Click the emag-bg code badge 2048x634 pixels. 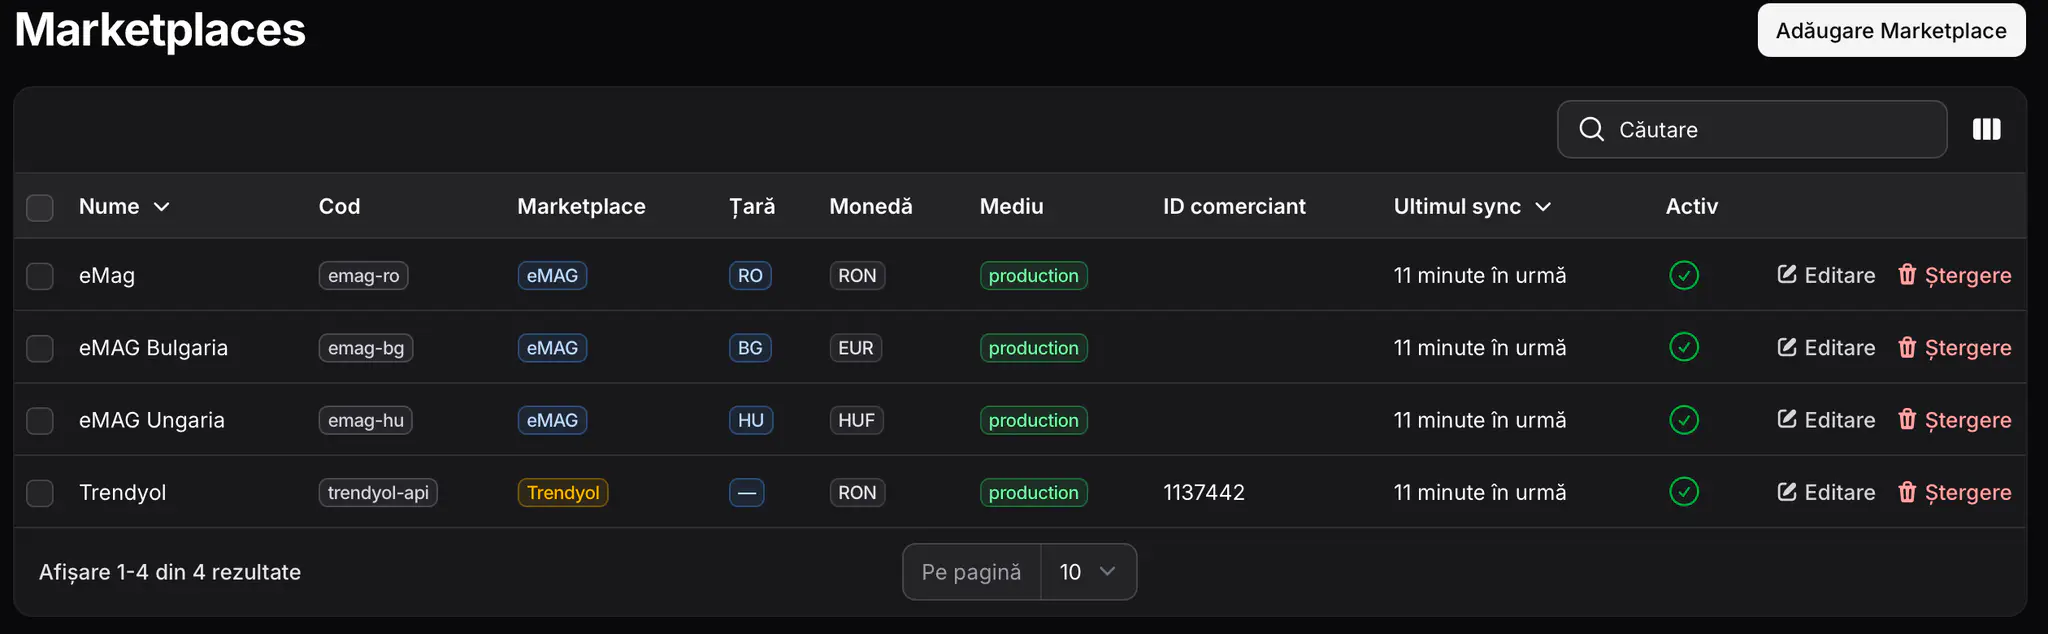(x=366, y=347)
